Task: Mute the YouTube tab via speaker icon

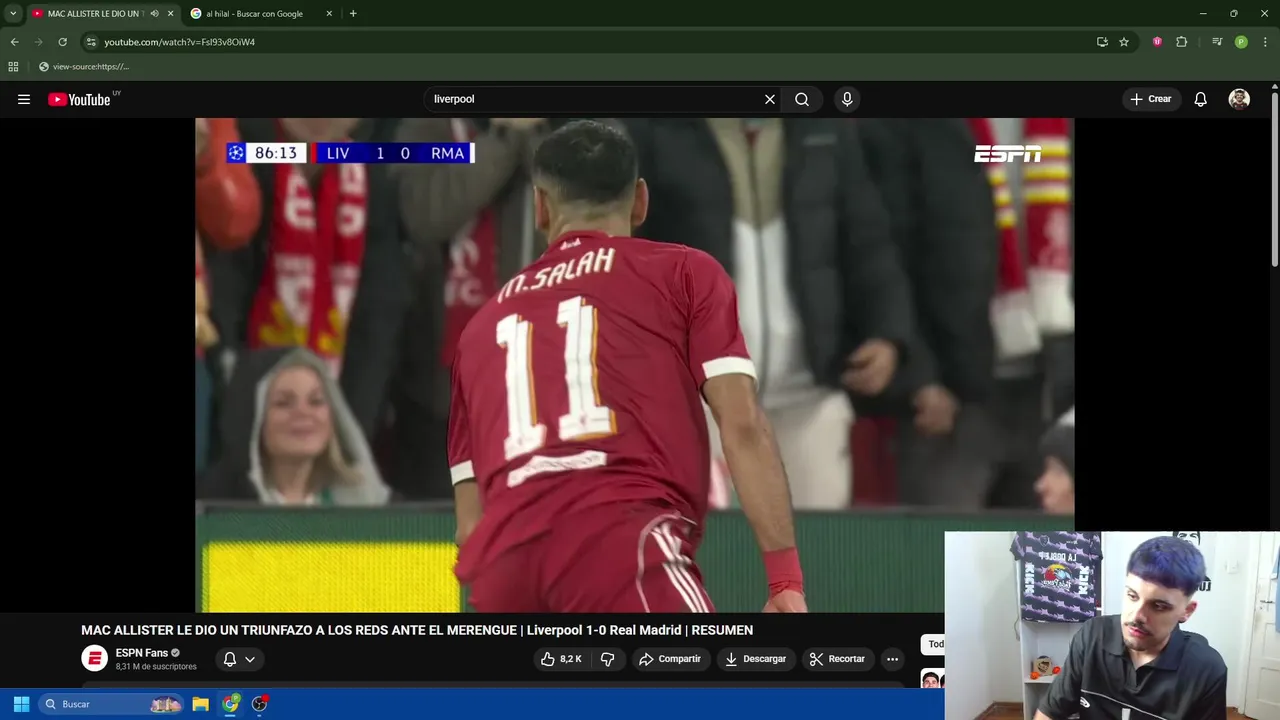Action: click(154, 14)
